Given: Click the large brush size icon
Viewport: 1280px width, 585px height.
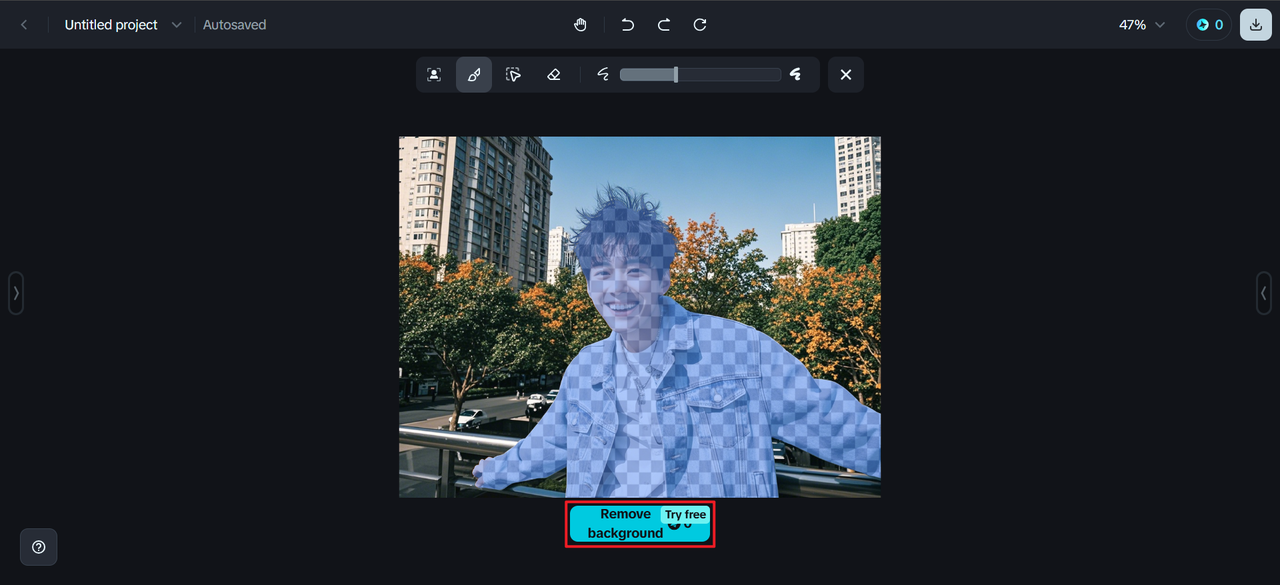Looking at the screenshot, I should point(796,75).
